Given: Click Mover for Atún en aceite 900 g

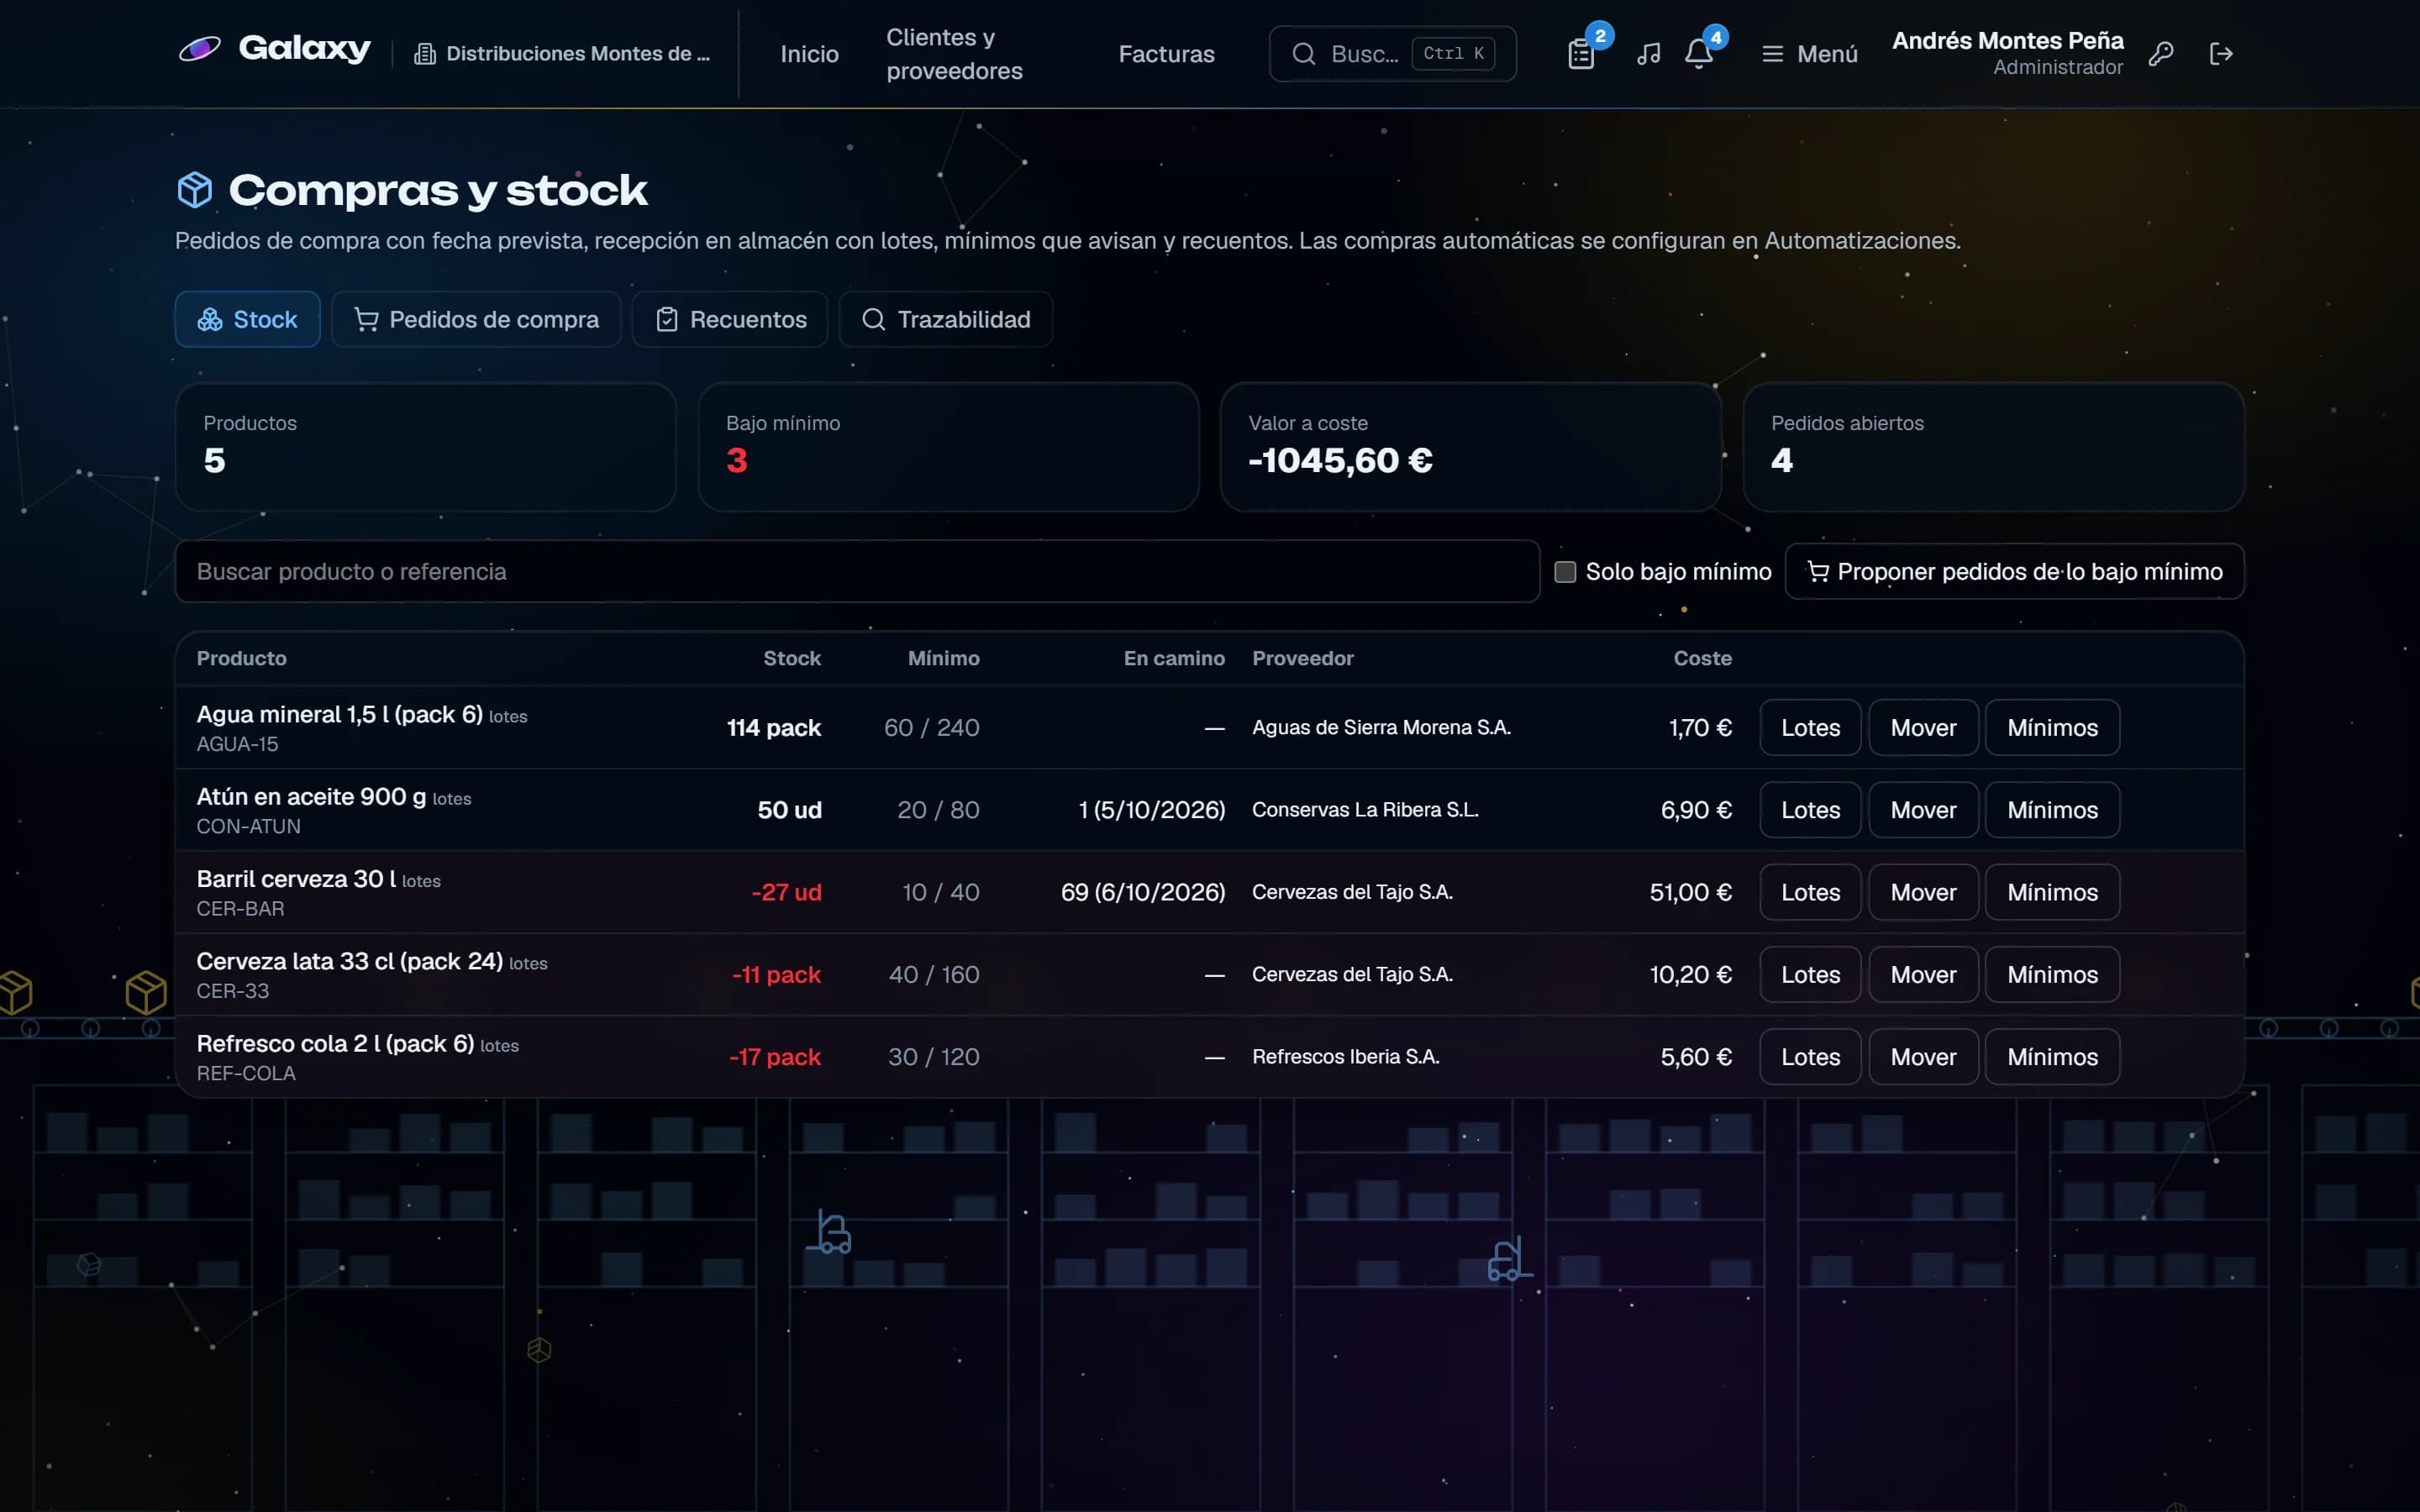Looking at the screenshot, I should (1923, 810).
